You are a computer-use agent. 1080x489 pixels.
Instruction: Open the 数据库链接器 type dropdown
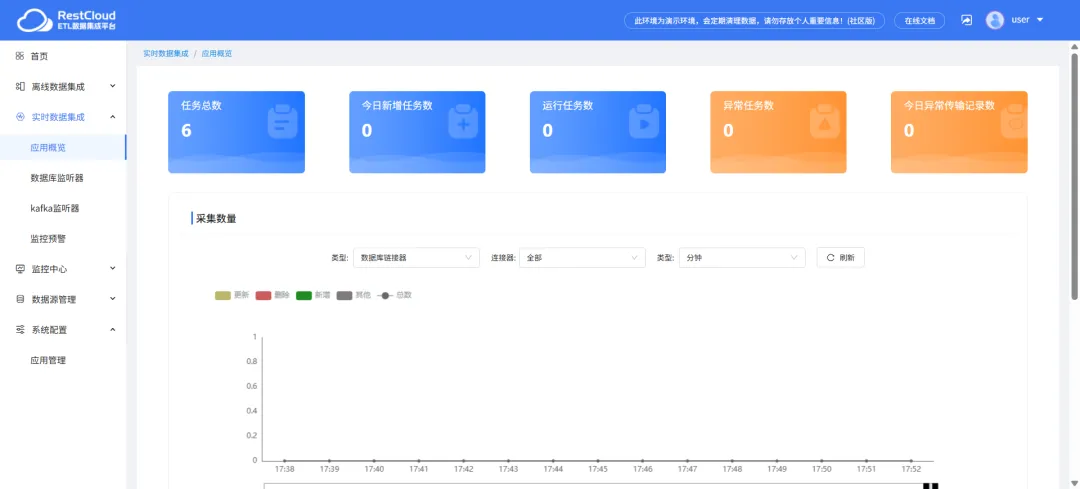[416, 258]
